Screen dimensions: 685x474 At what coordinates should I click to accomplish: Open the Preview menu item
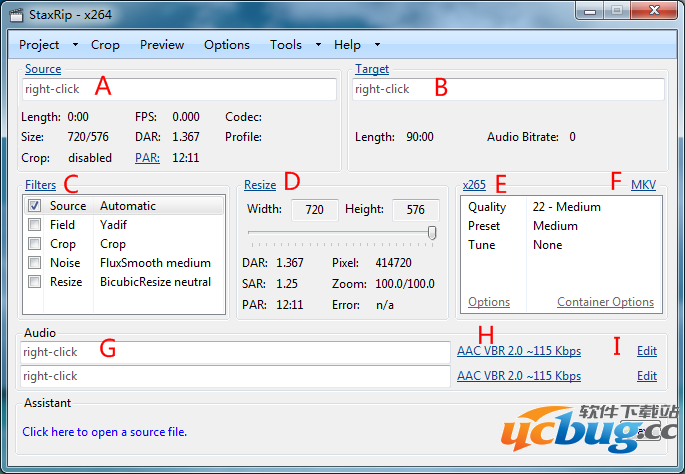coord(162,45)
